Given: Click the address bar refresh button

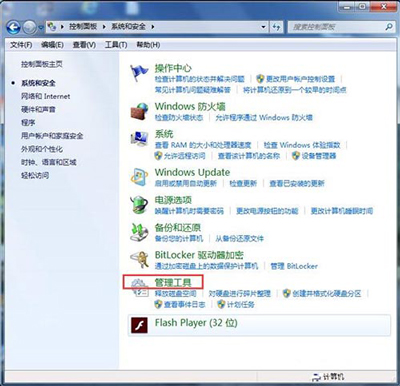Looking at the screenshot, I should (276, 27).
